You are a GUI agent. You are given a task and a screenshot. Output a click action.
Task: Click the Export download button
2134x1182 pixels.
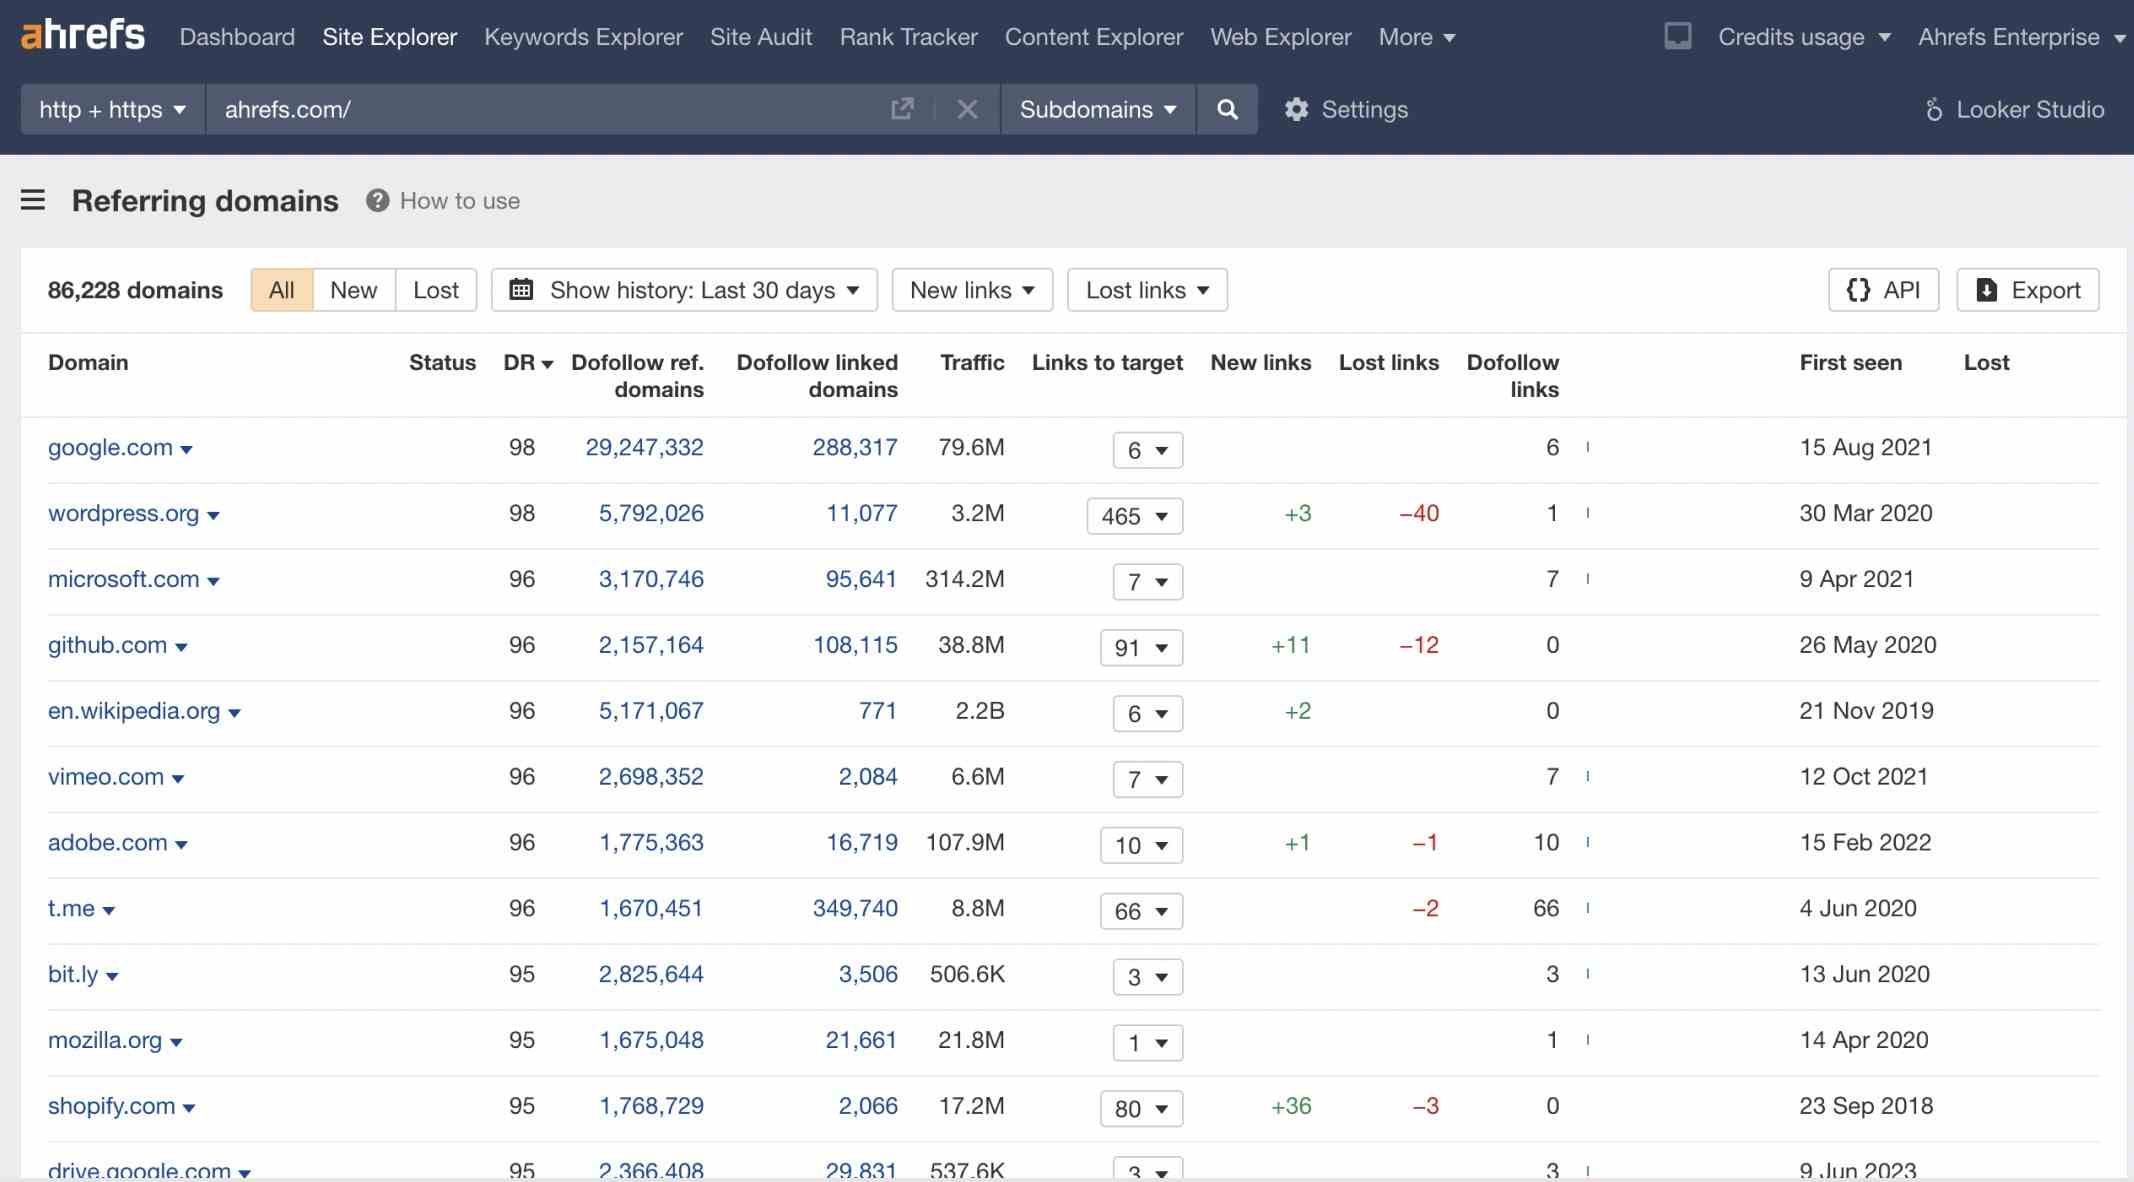[x=2027, y=289]
